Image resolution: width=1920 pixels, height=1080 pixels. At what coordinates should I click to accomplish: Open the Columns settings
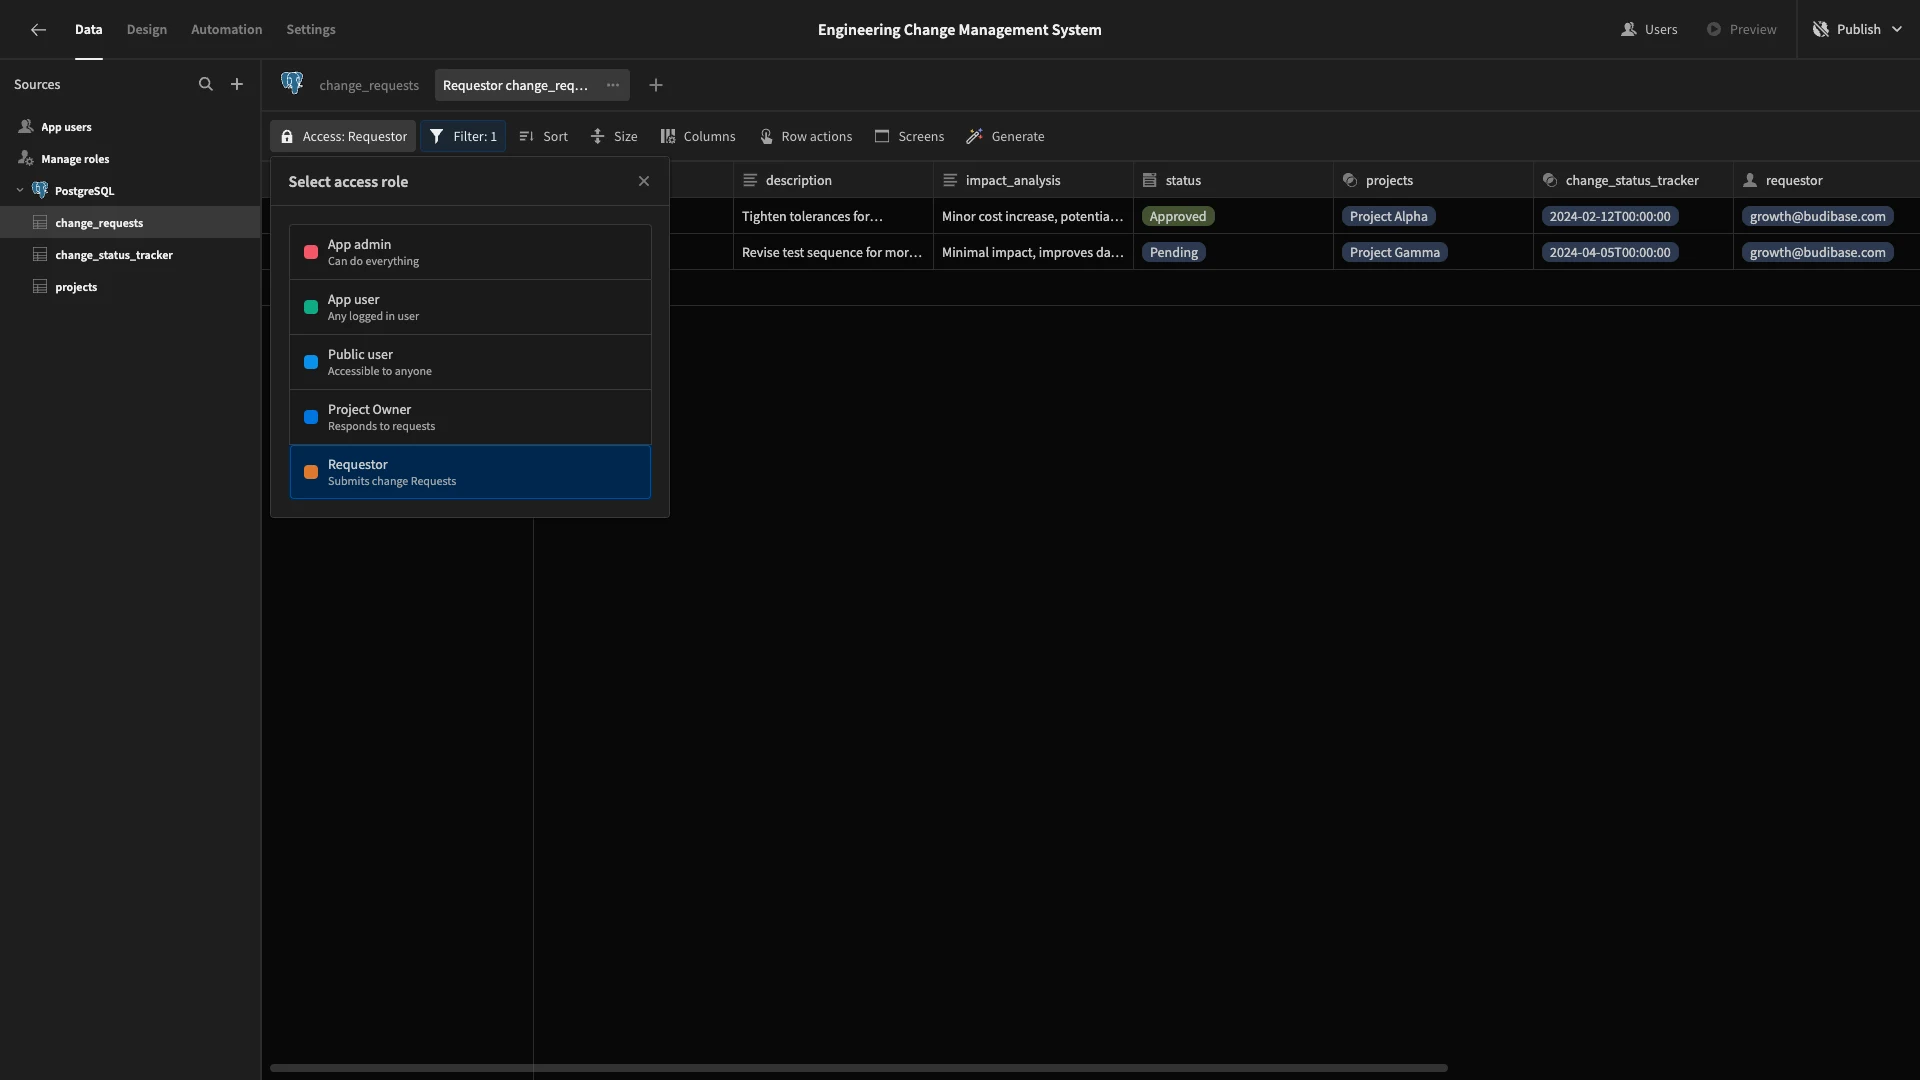point(698,137)
